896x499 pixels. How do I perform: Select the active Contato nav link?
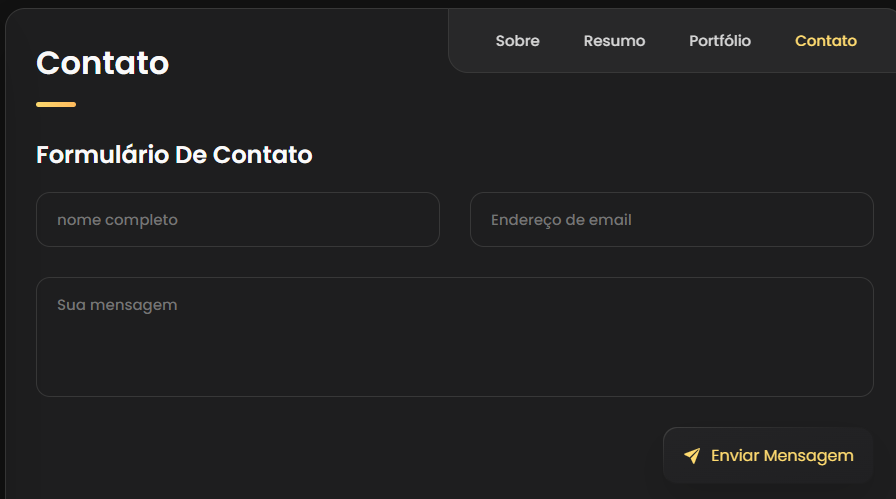826,41
